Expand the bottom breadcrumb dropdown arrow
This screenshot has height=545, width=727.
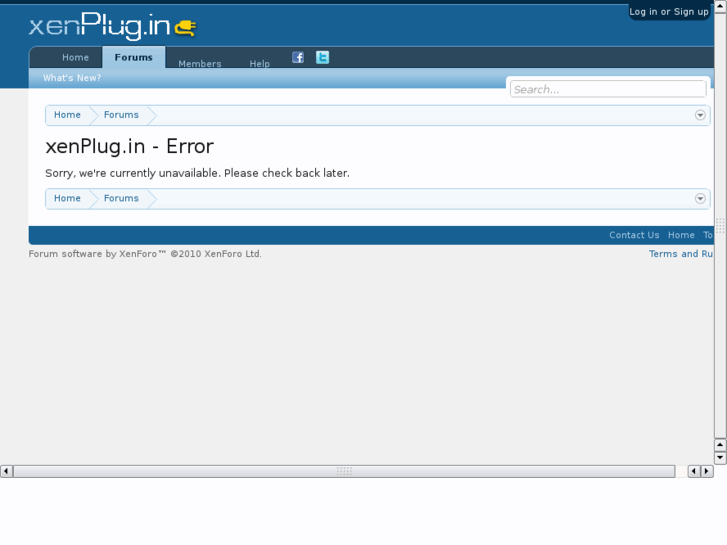tap(700, 199)
